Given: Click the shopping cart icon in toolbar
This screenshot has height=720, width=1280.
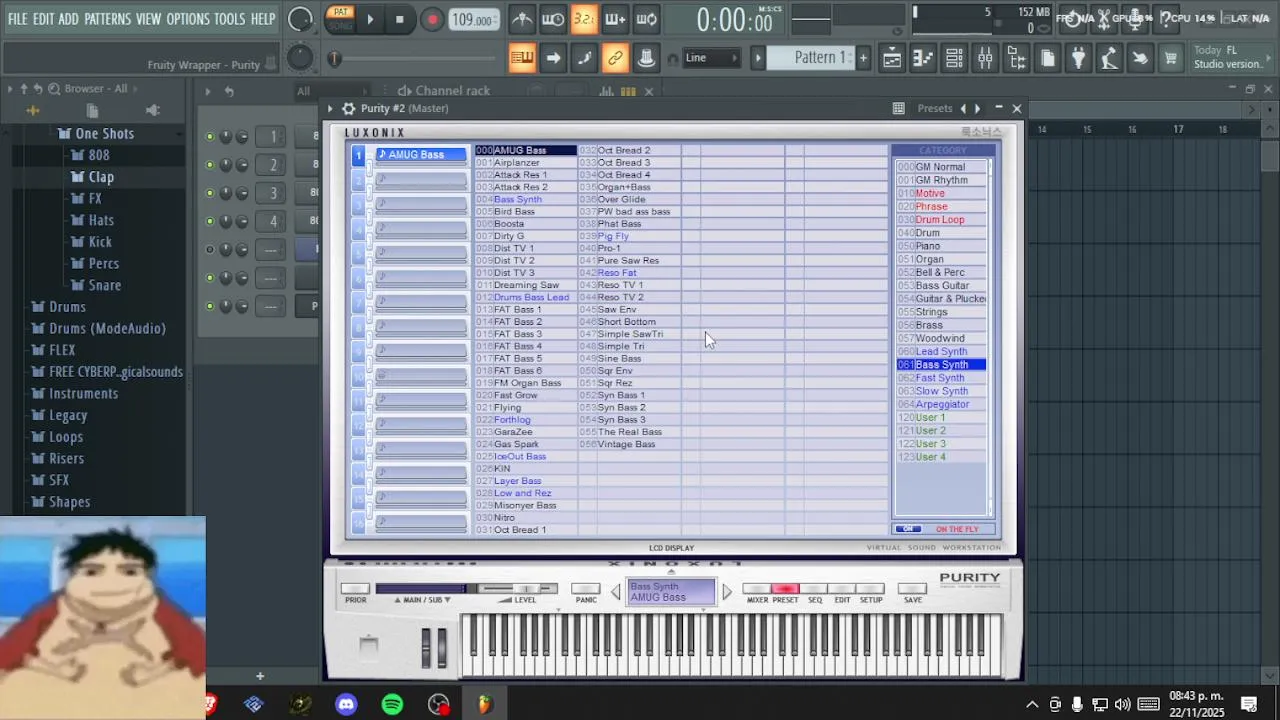Looking at the screenshot, I should tap(1170, 58).
